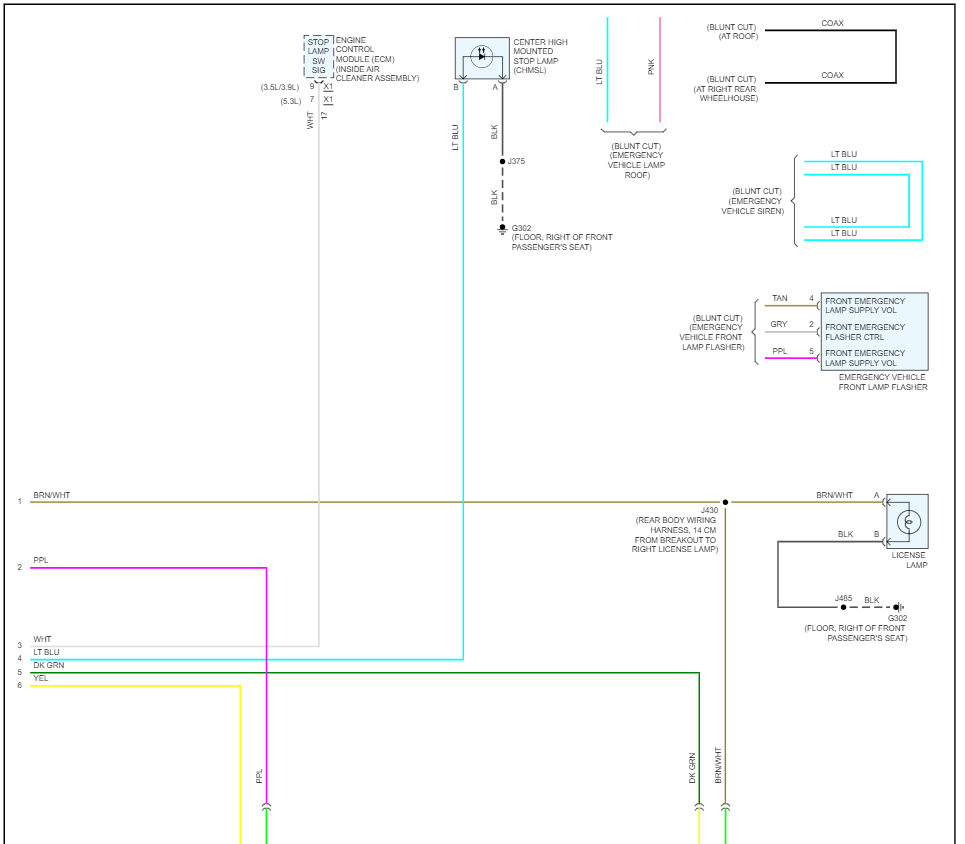
Task: Select the G302 ground symbol beside J485
Action: pos(898,607)
